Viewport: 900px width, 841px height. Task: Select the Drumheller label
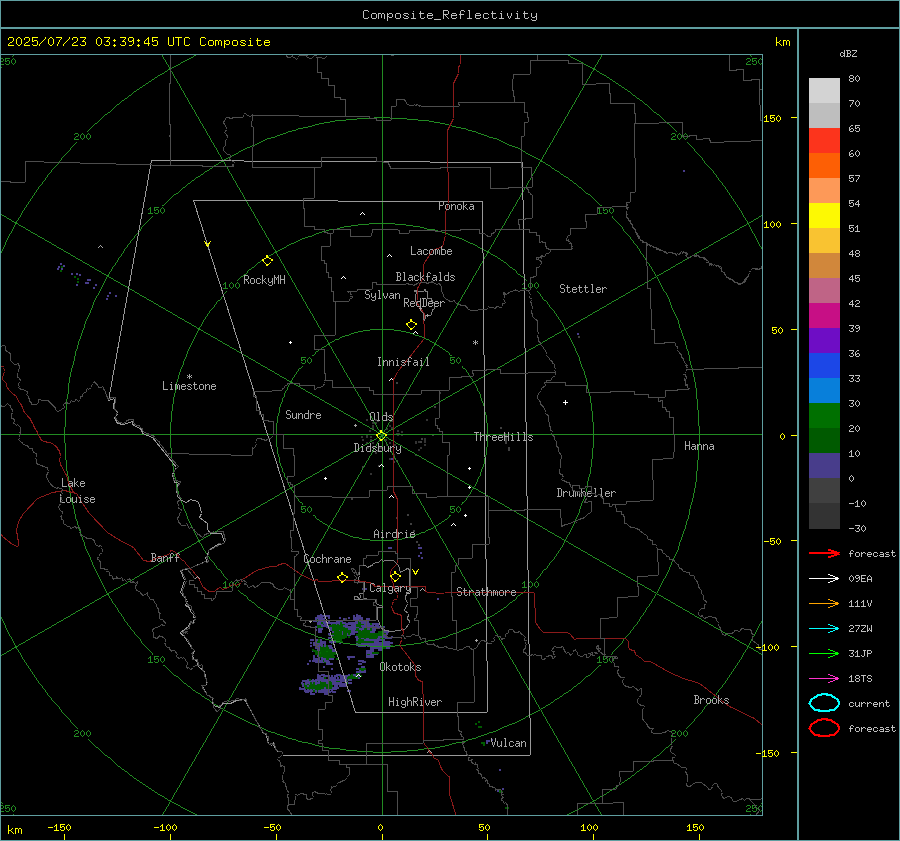(586, 493)
